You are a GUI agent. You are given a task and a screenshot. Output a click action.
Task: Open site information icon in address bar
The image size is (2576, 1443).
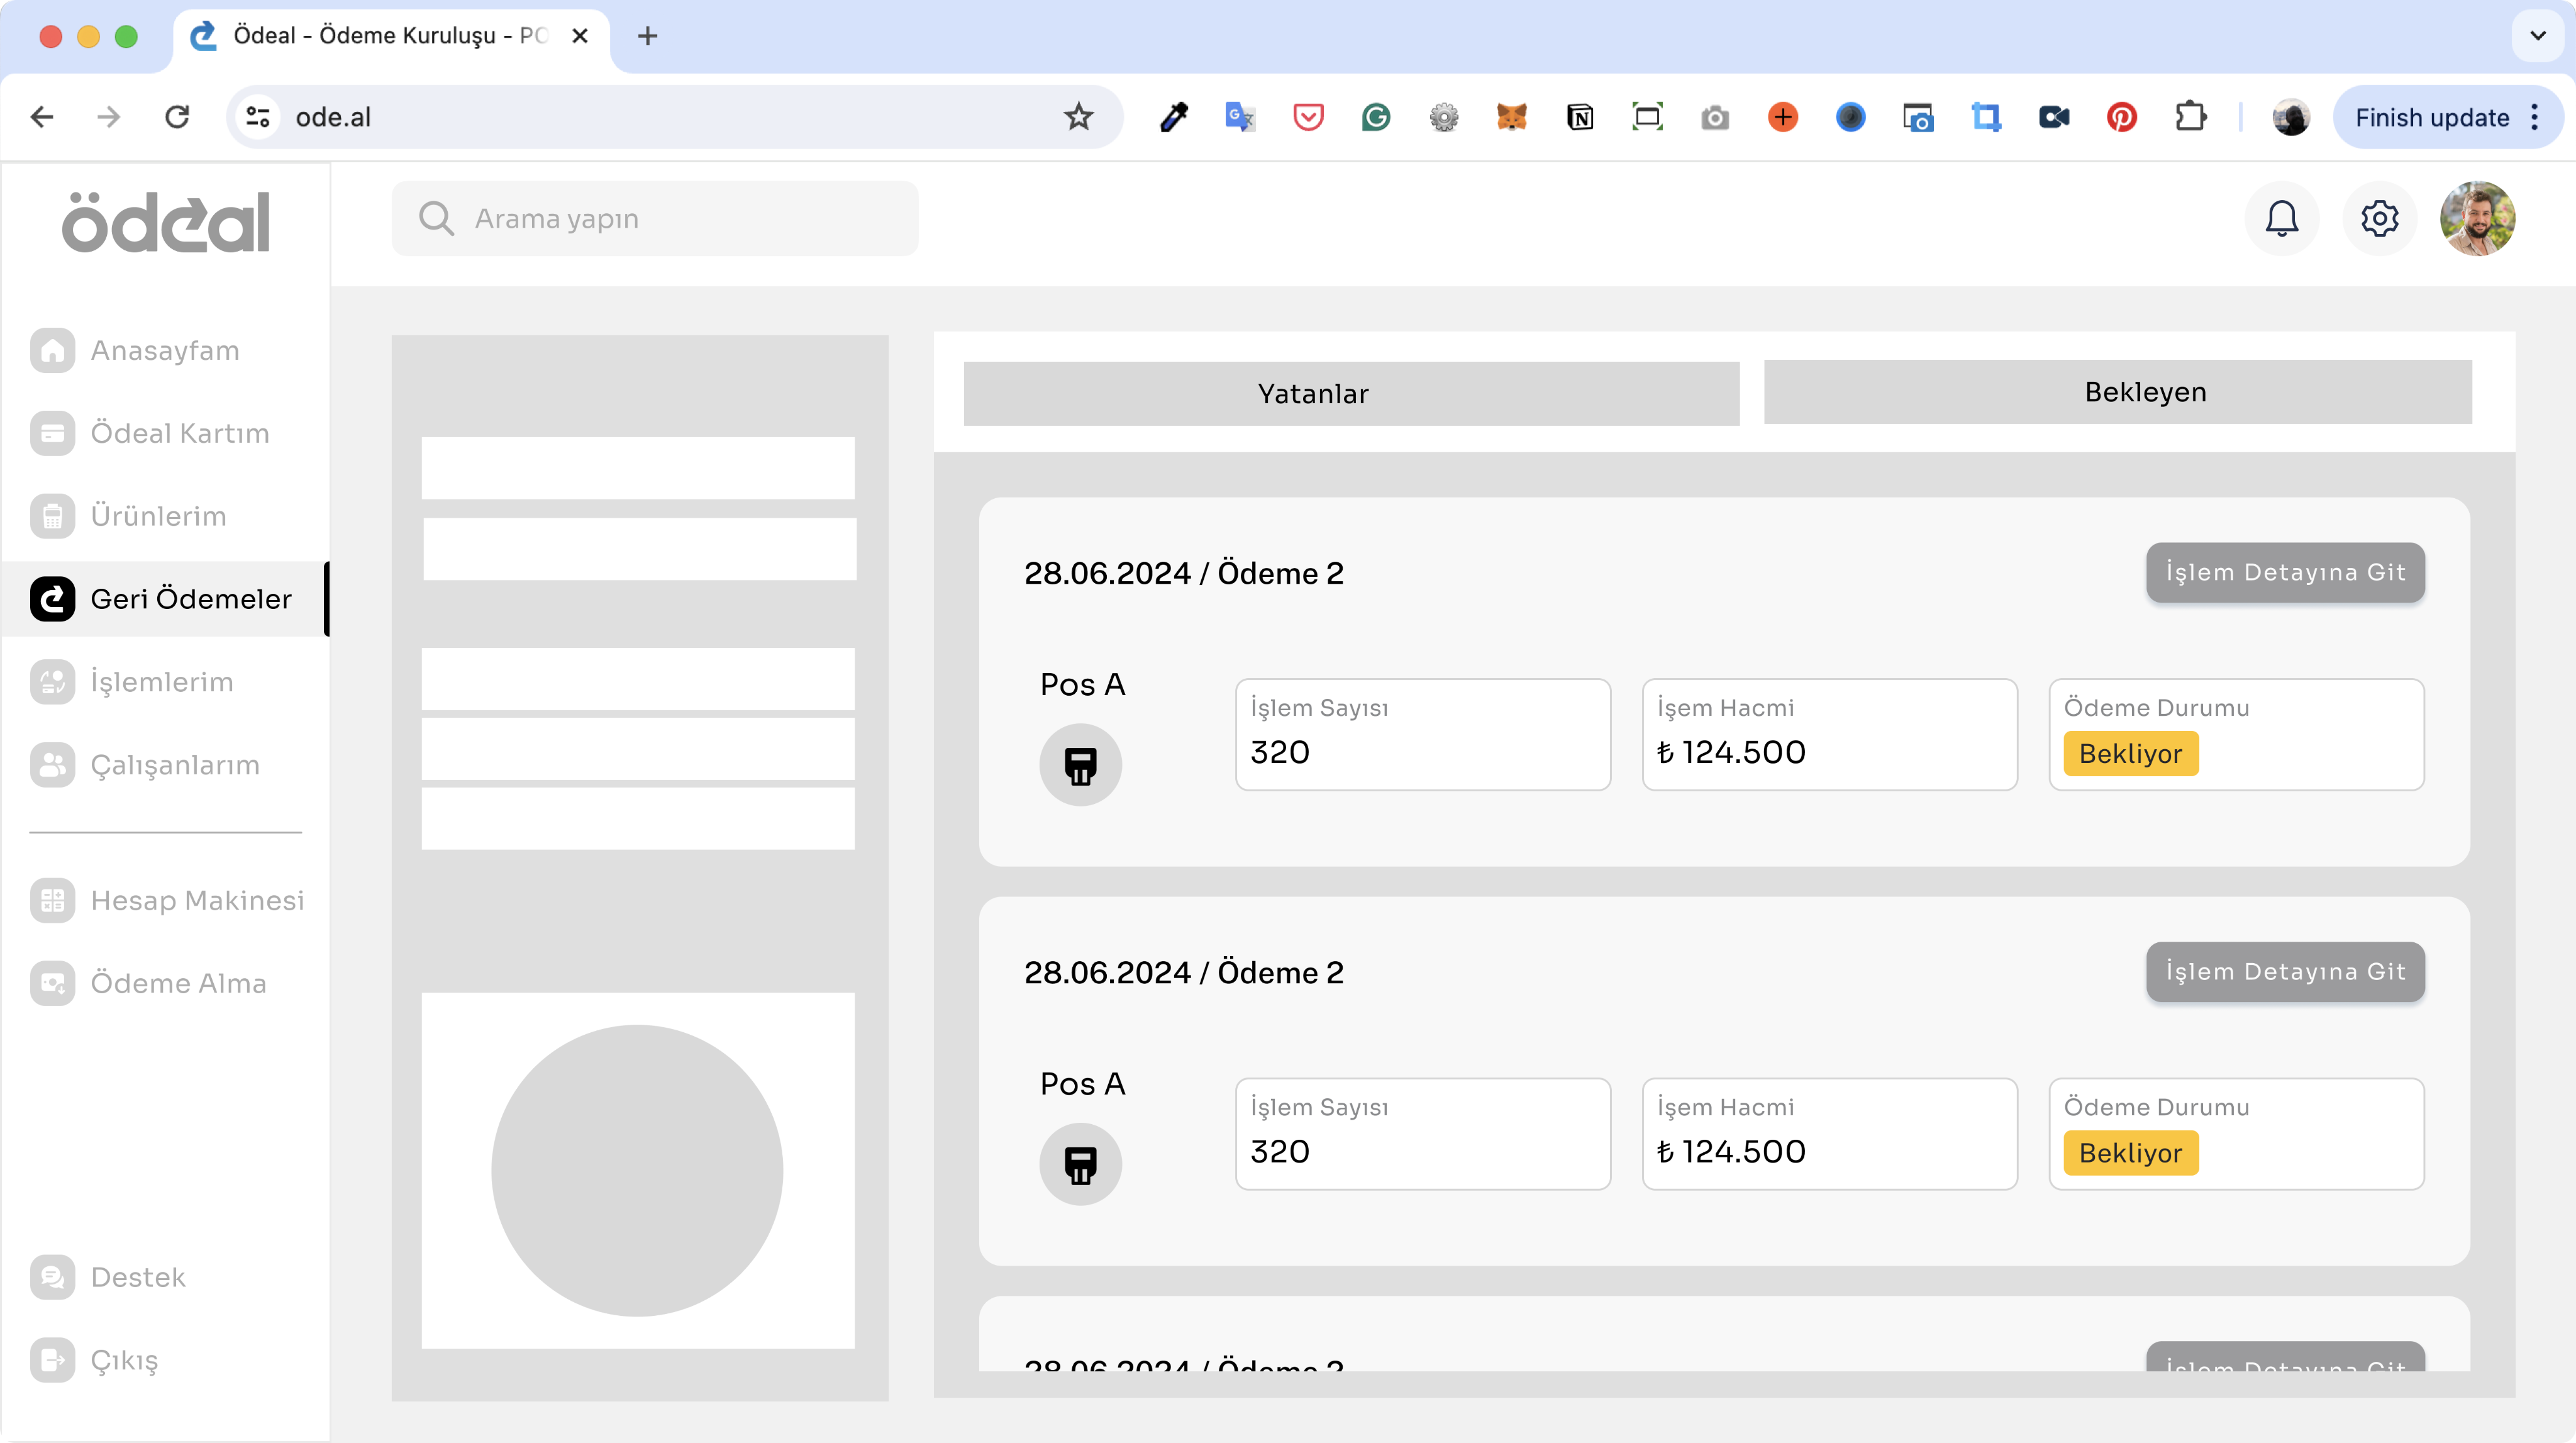click(x=258, y=117)
